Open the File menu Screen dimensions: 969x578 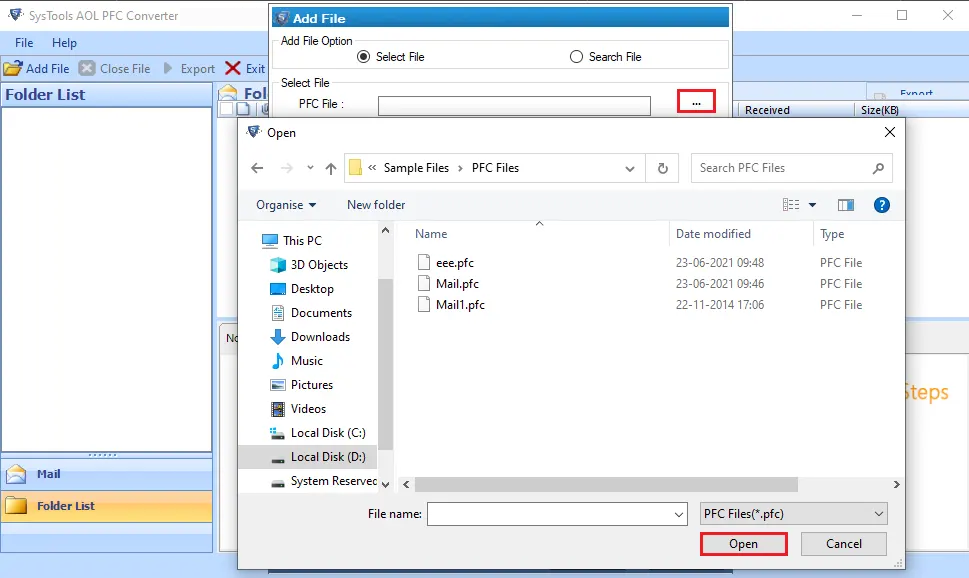(x=24, y=43)
